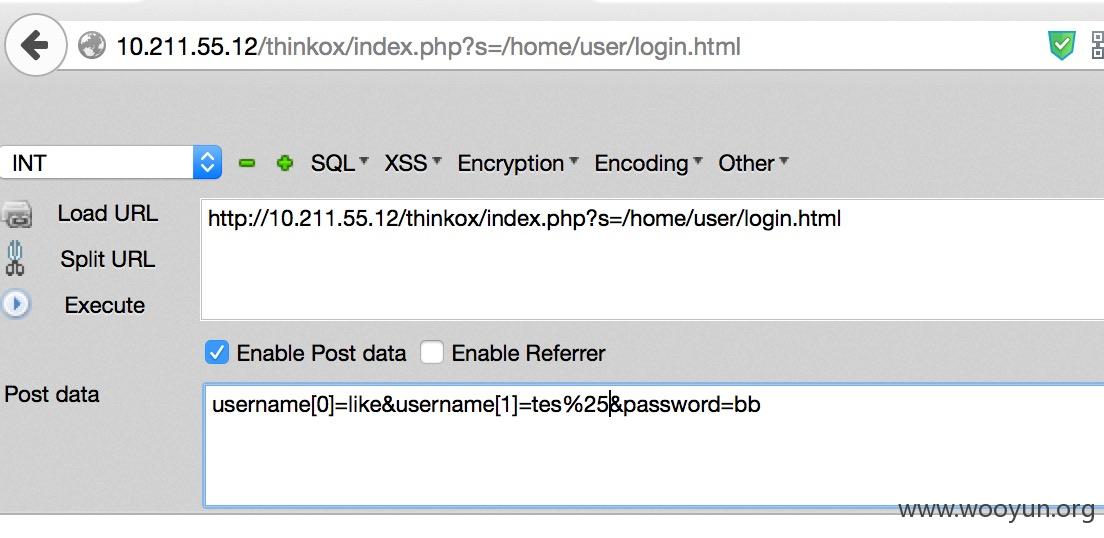Open the Encryption menu
The image size is (1104, 538).
[x=518, y=163]
